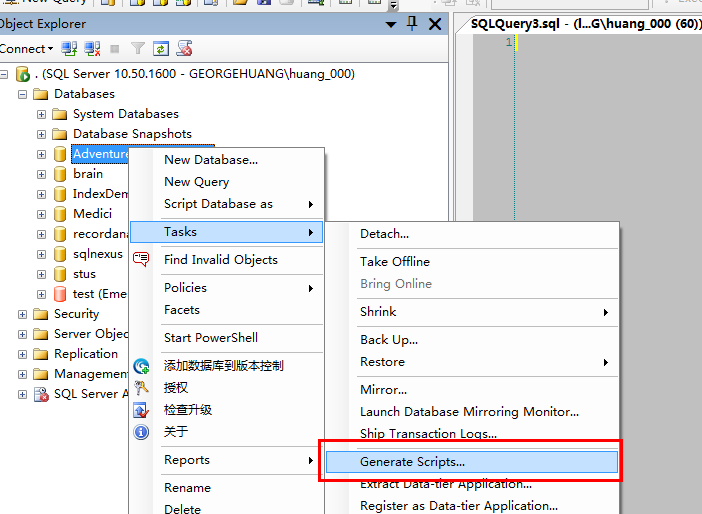Click the Find Invalid Objects icon
This screenshot has height=514, width=702.
[x=142, y=260]
